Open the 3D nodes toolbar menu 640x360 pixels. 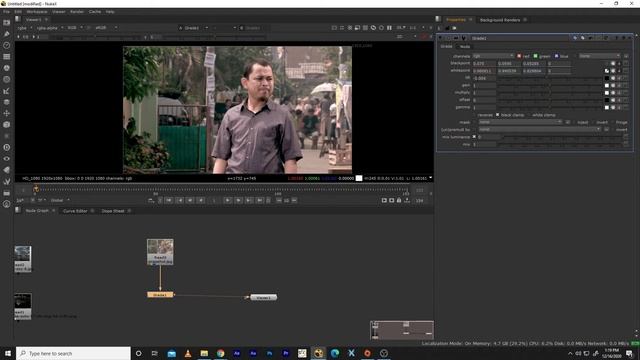(x=7, y=124)
